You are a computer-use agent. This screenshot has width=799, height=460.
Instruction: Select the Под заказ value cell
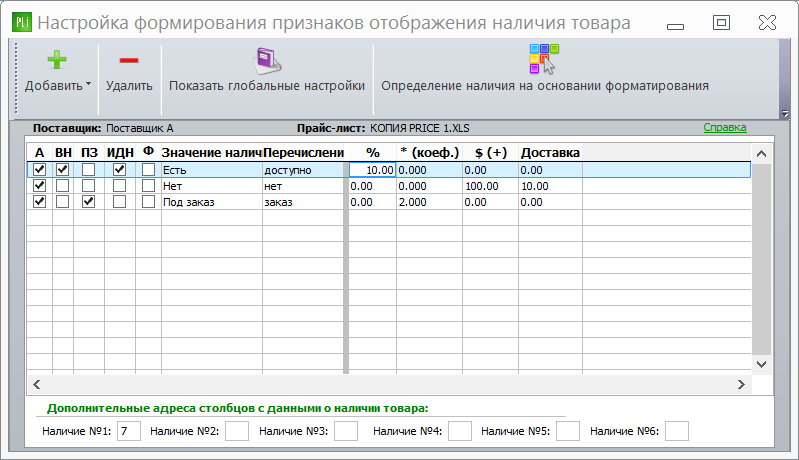click(x=211, y=202)
